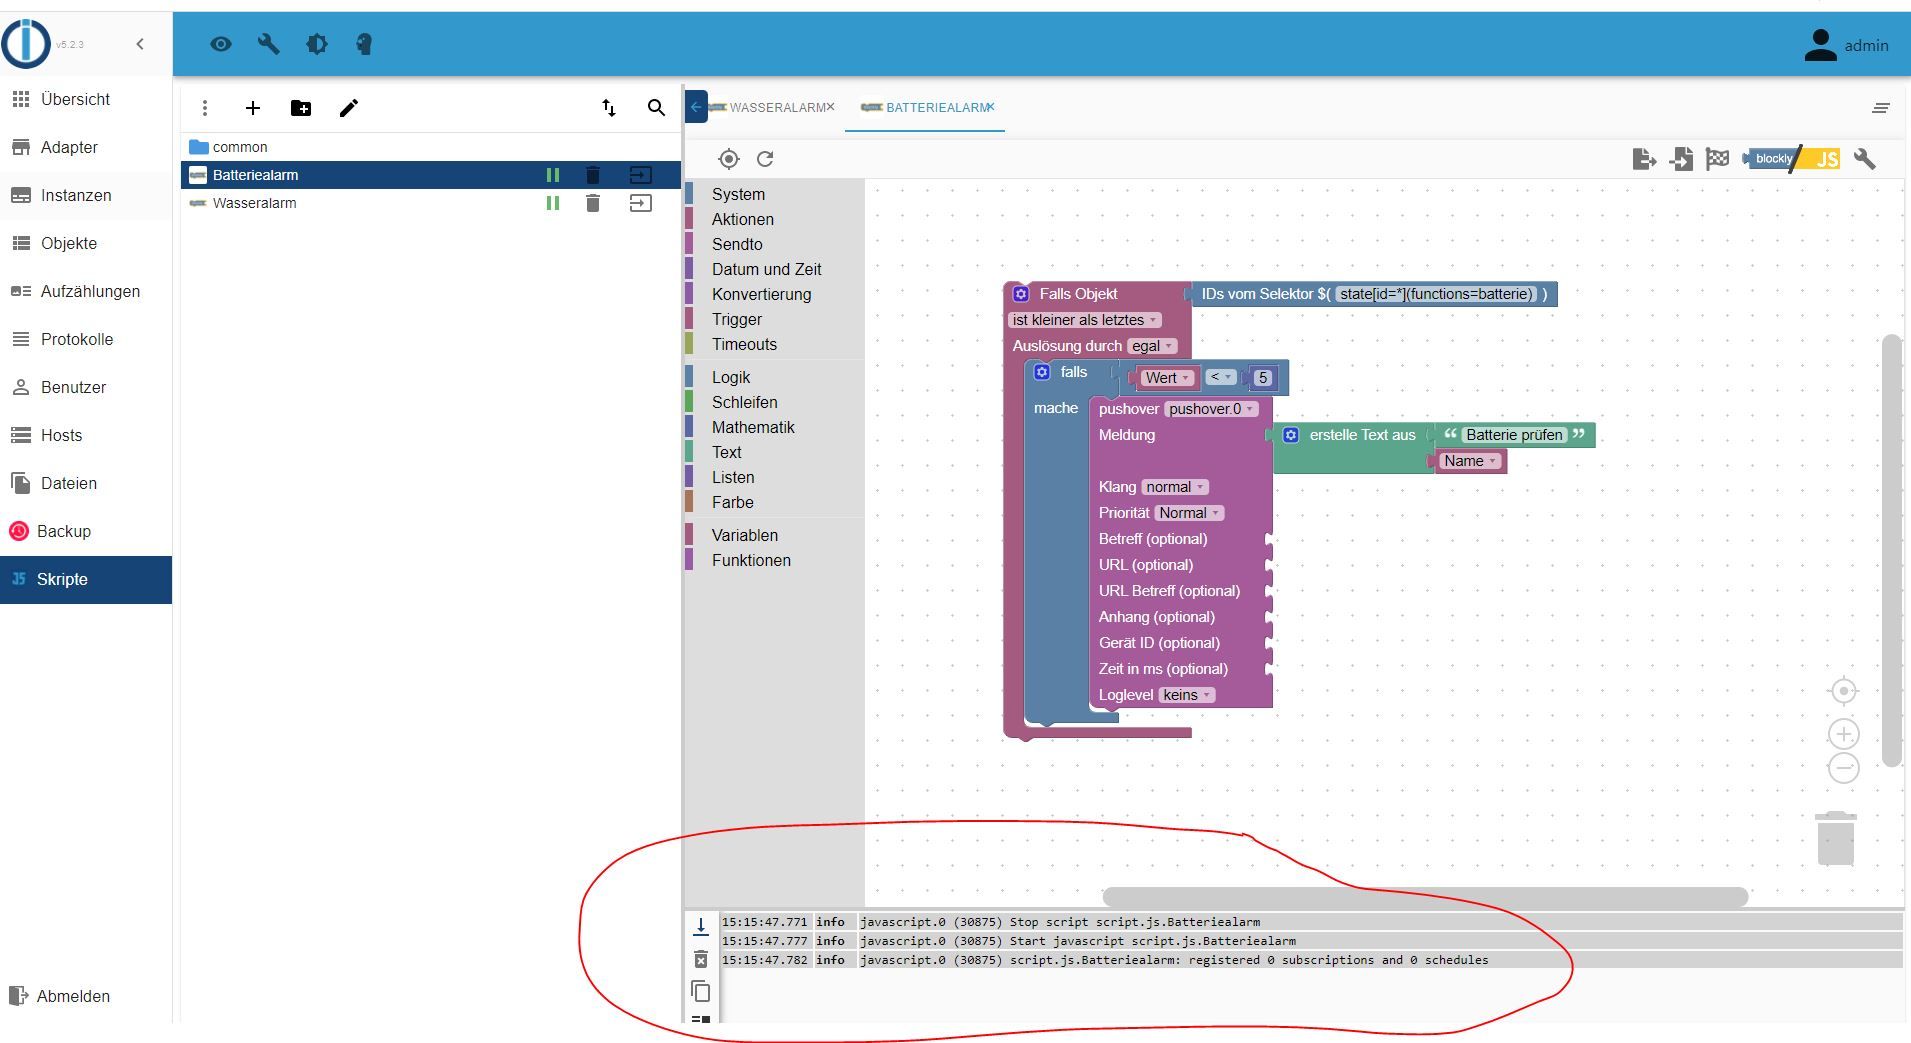1911x1043 pixels.
Task: Open the Priorität 'Normal' dropdown
Action: (x=1189, y=513)
